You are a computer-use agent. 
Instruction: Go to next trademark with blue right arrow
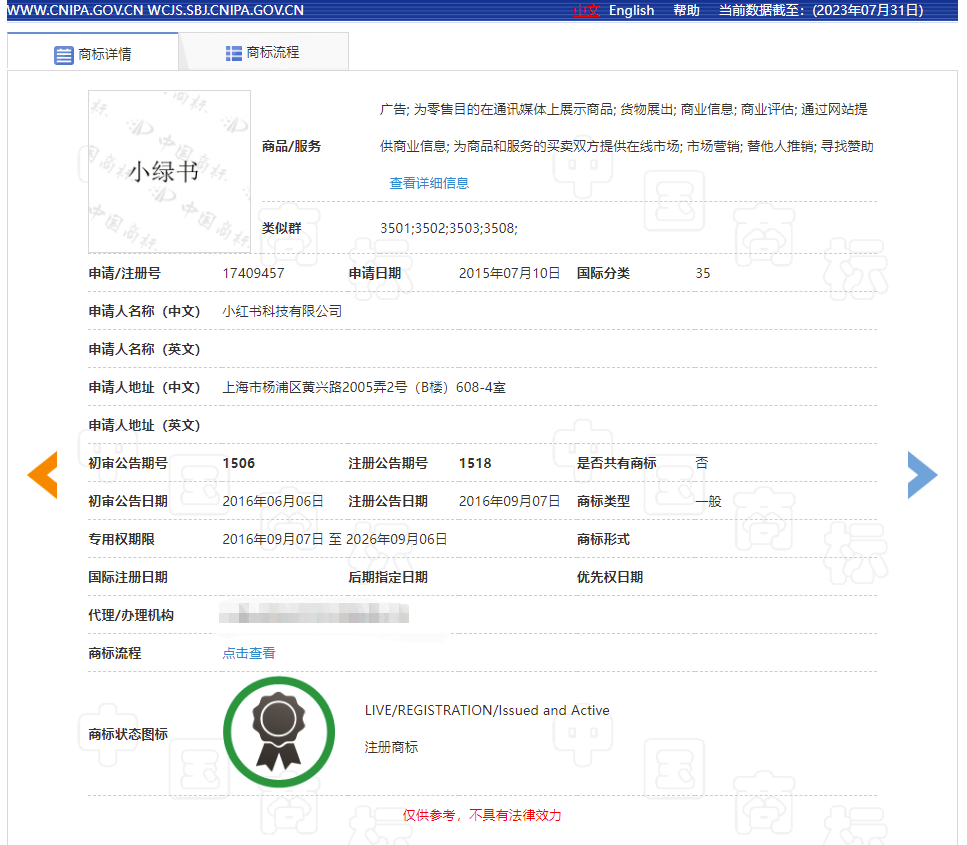pos(923,475)
